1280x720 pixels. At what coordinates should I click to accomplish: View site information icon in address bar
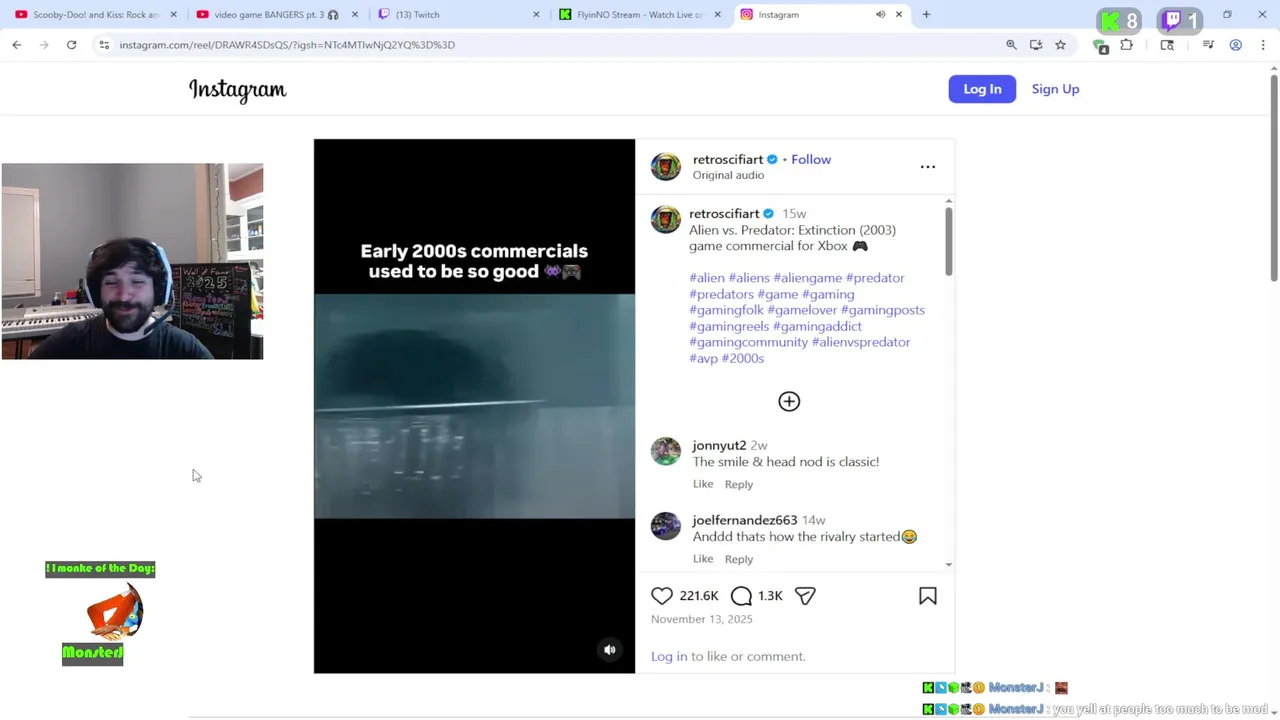click(104, 45)
